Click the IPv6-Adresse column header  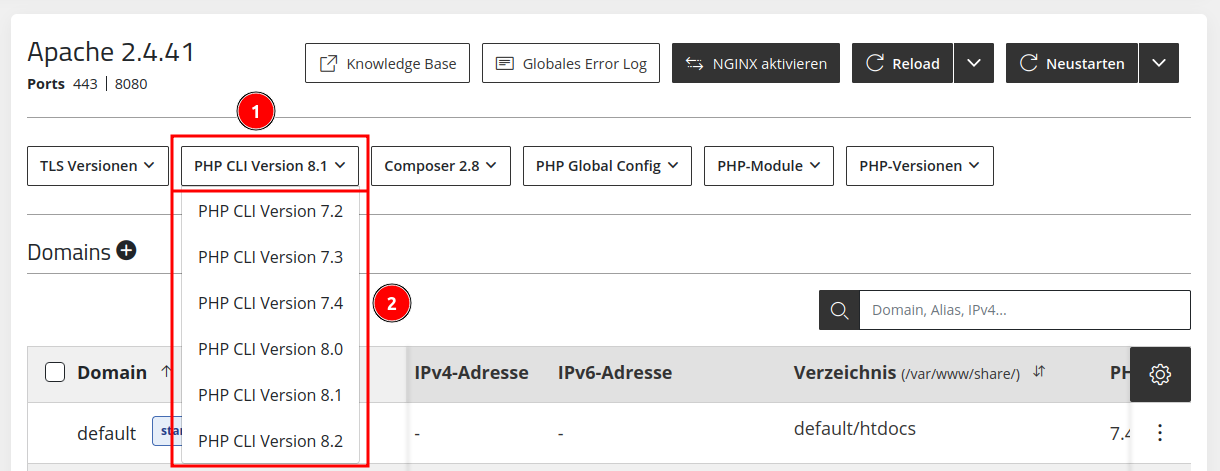tap(615, 373)
